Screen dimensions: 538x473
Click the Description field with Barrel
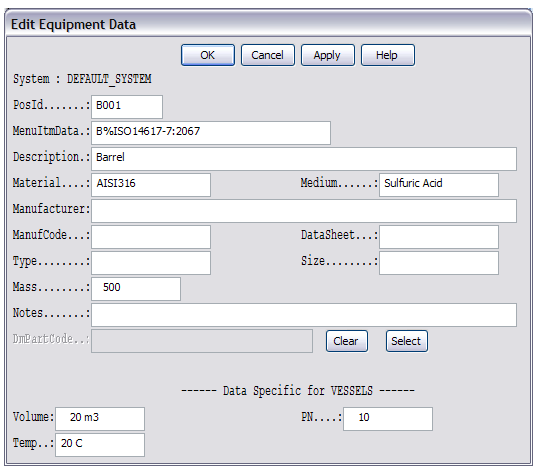(304, 159)
